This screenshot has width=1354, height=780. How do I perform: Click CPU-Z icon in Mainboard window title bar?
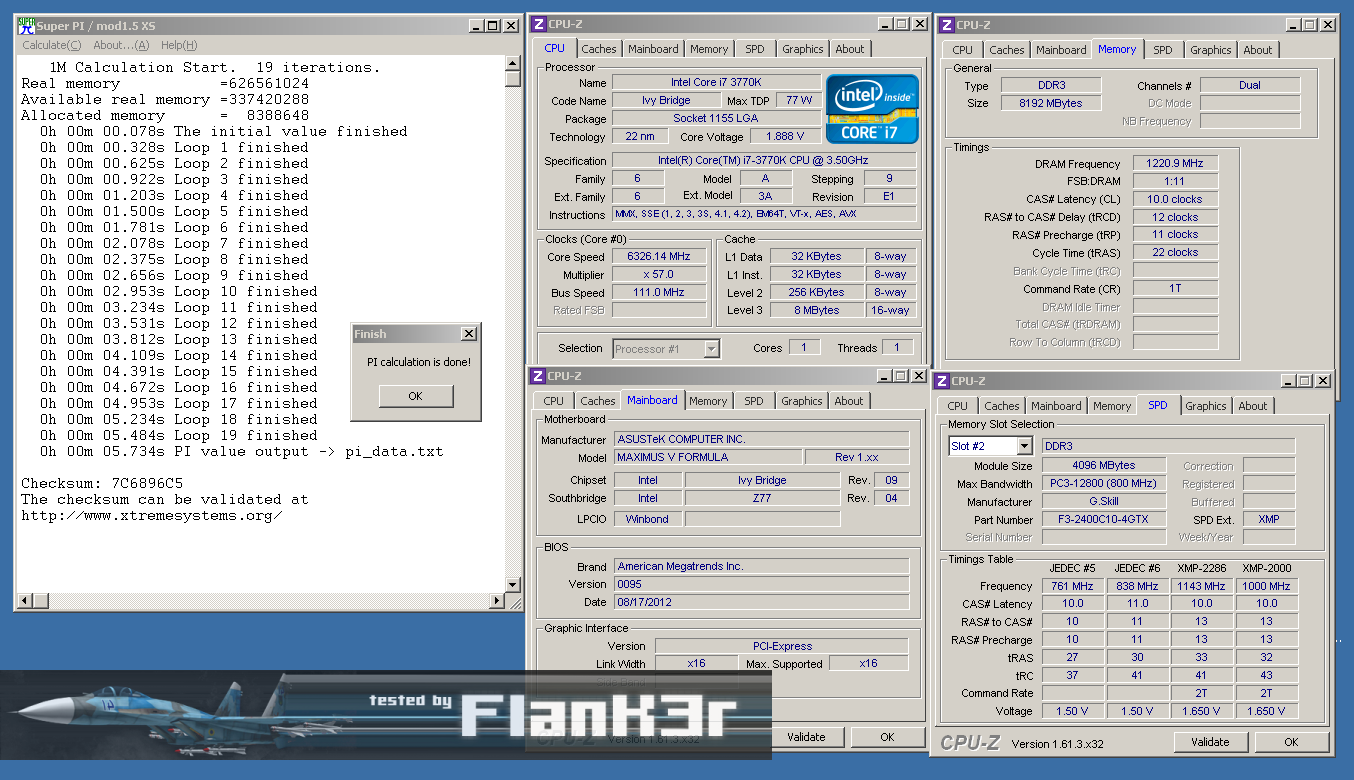(537, 376)
